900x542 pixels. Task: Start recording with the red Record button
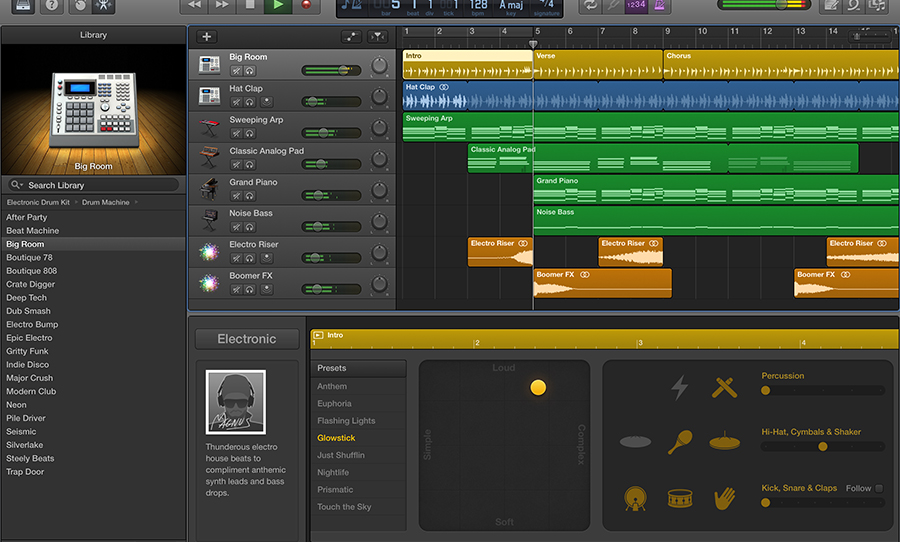[306, 5]
